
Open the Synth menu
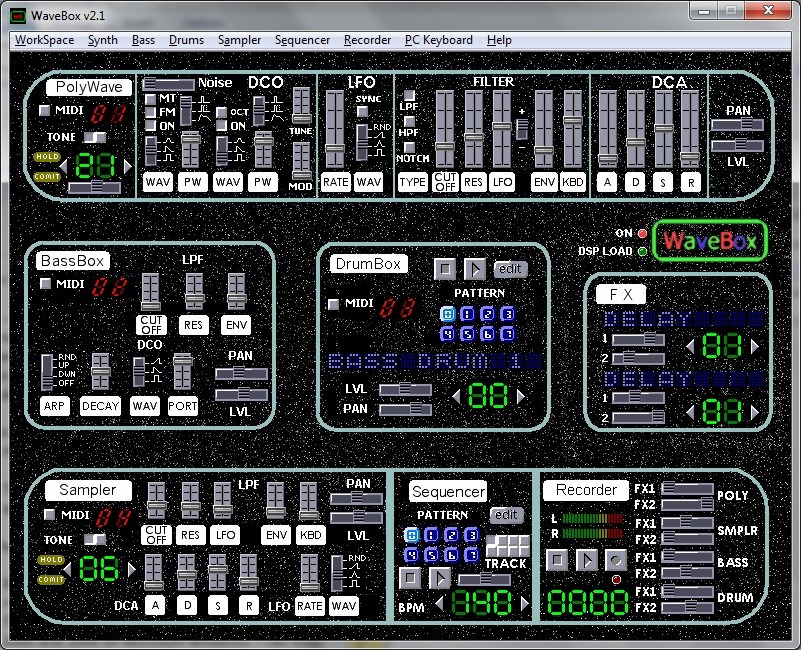point(103,40)
